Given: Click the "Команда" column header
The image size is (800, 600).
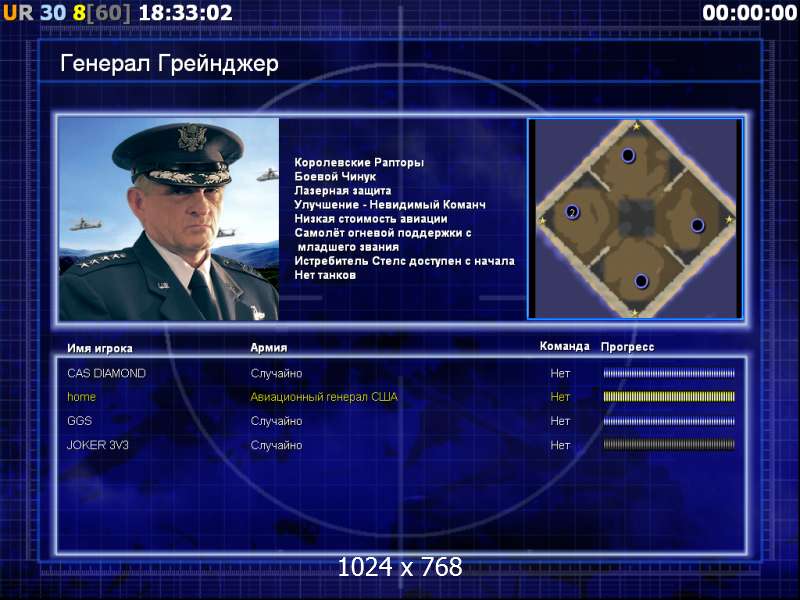Looking at the screenshot, I should tap(565, 346).
